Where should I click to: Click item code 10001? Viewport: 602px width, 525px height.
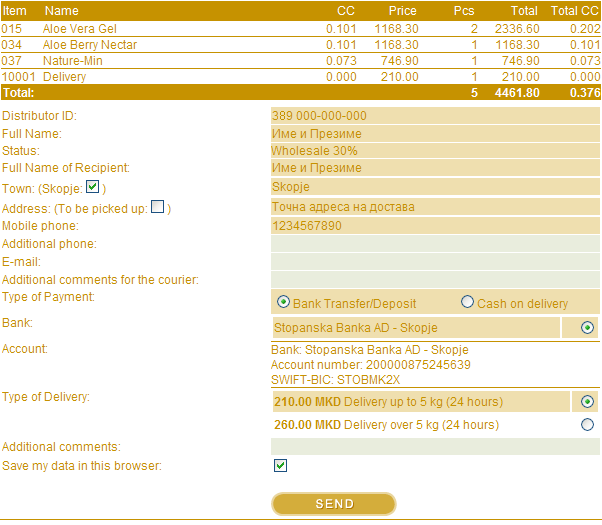click(x=18, y=77)
